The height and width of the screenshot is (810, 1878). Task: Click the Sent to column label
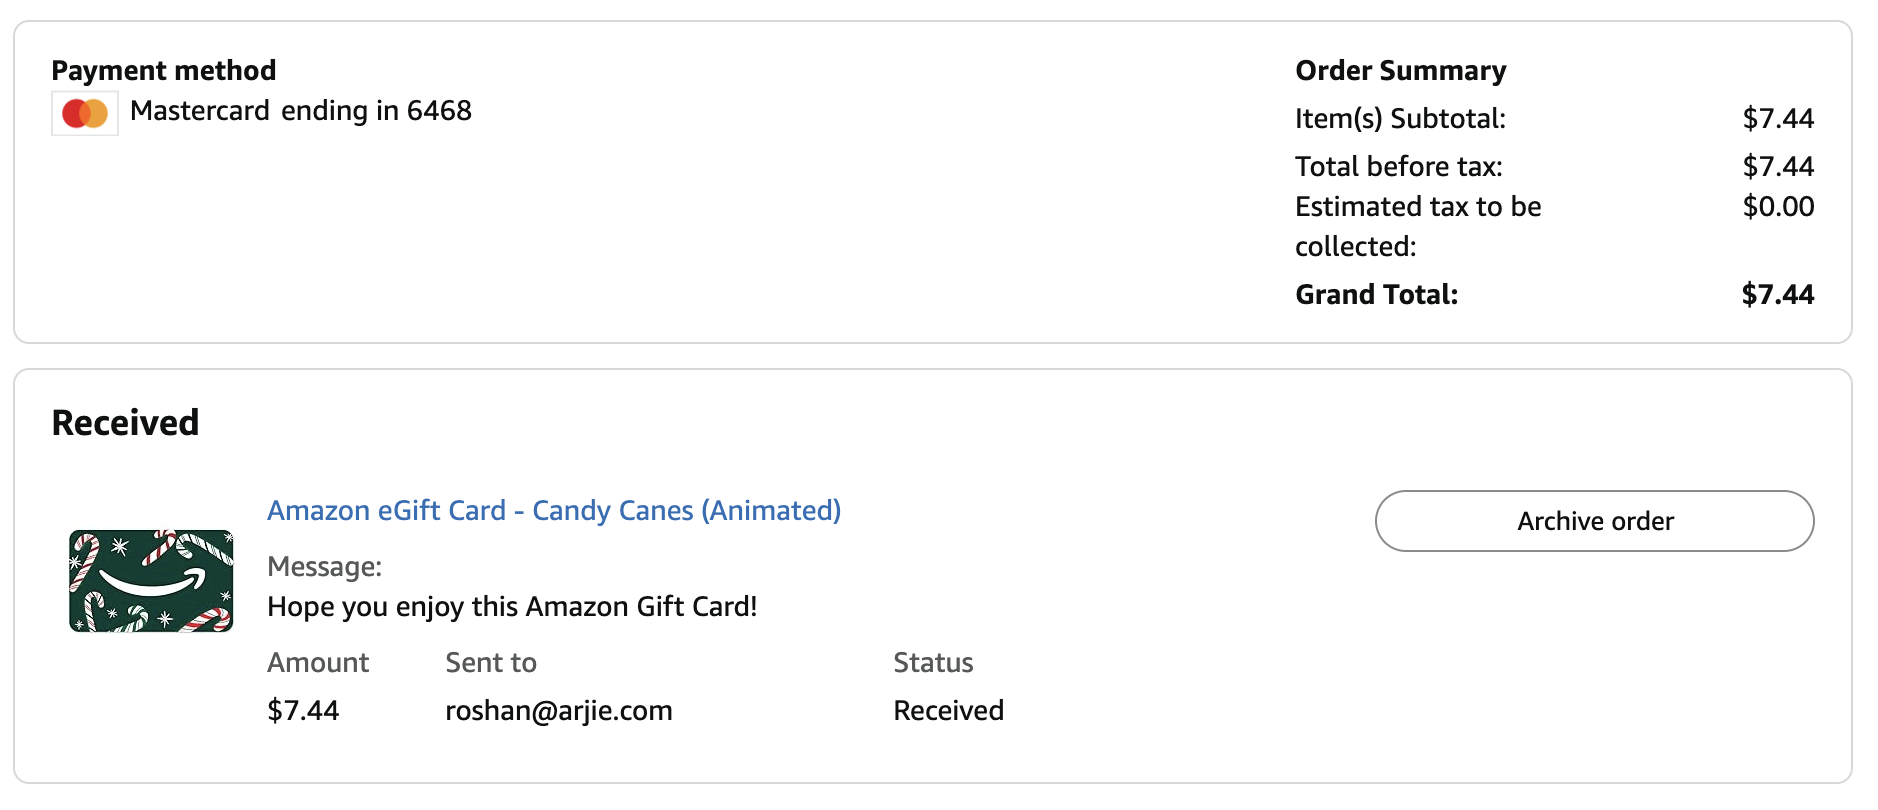coord(491,663)
